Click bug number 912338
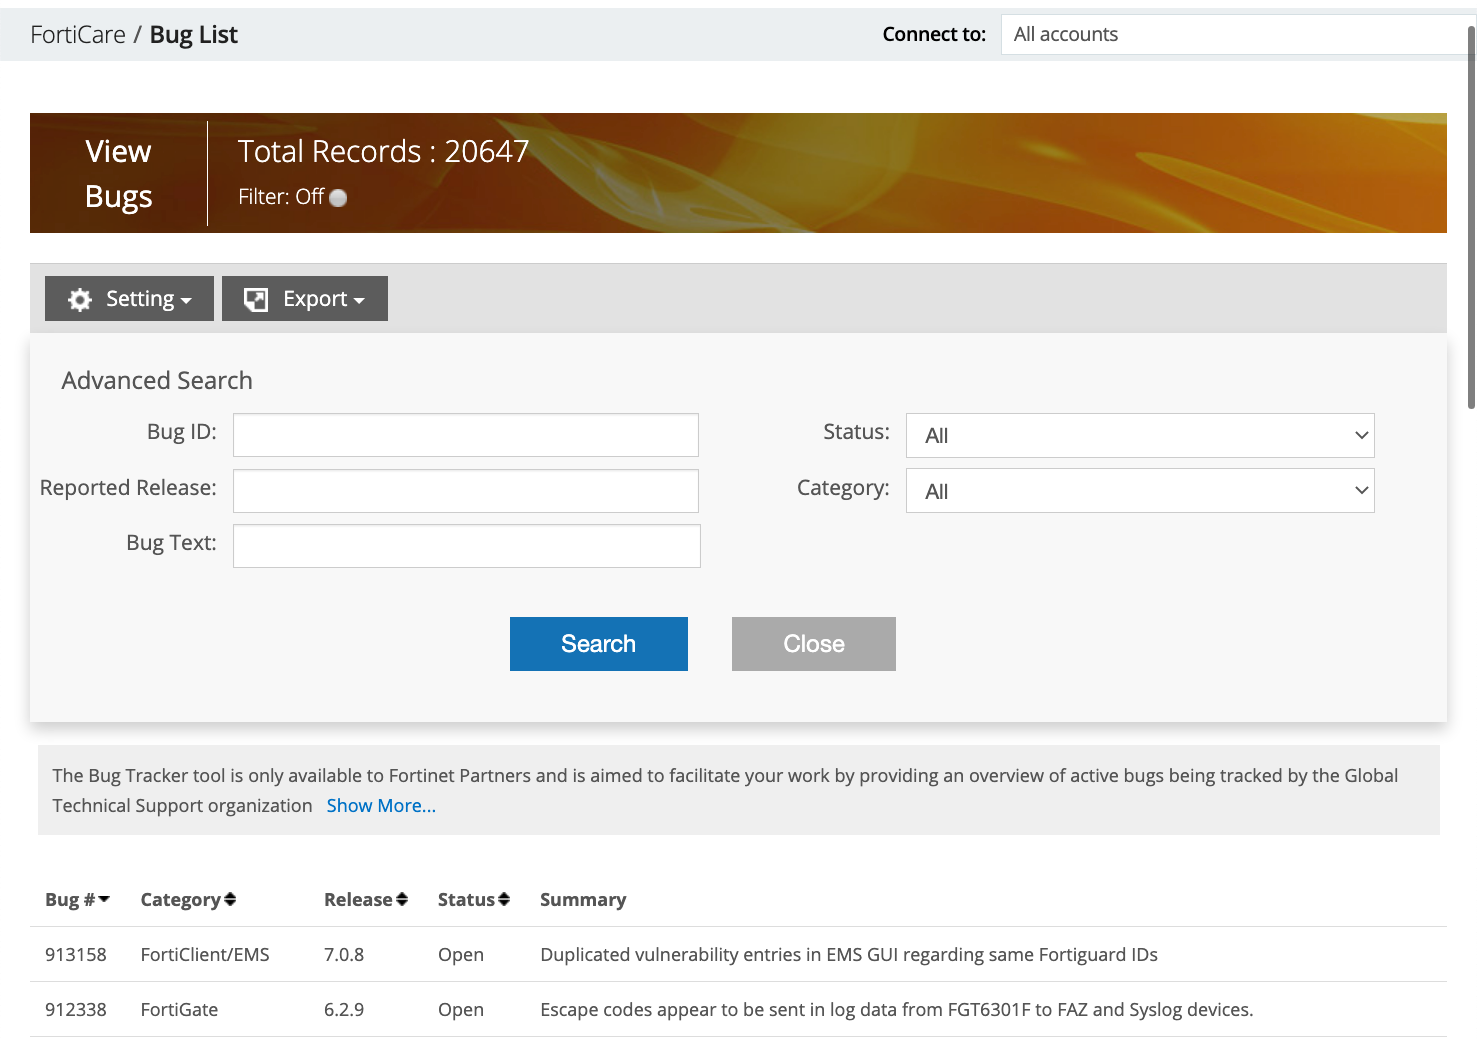1477x1039 pixels. click(x=76, y=1010)
